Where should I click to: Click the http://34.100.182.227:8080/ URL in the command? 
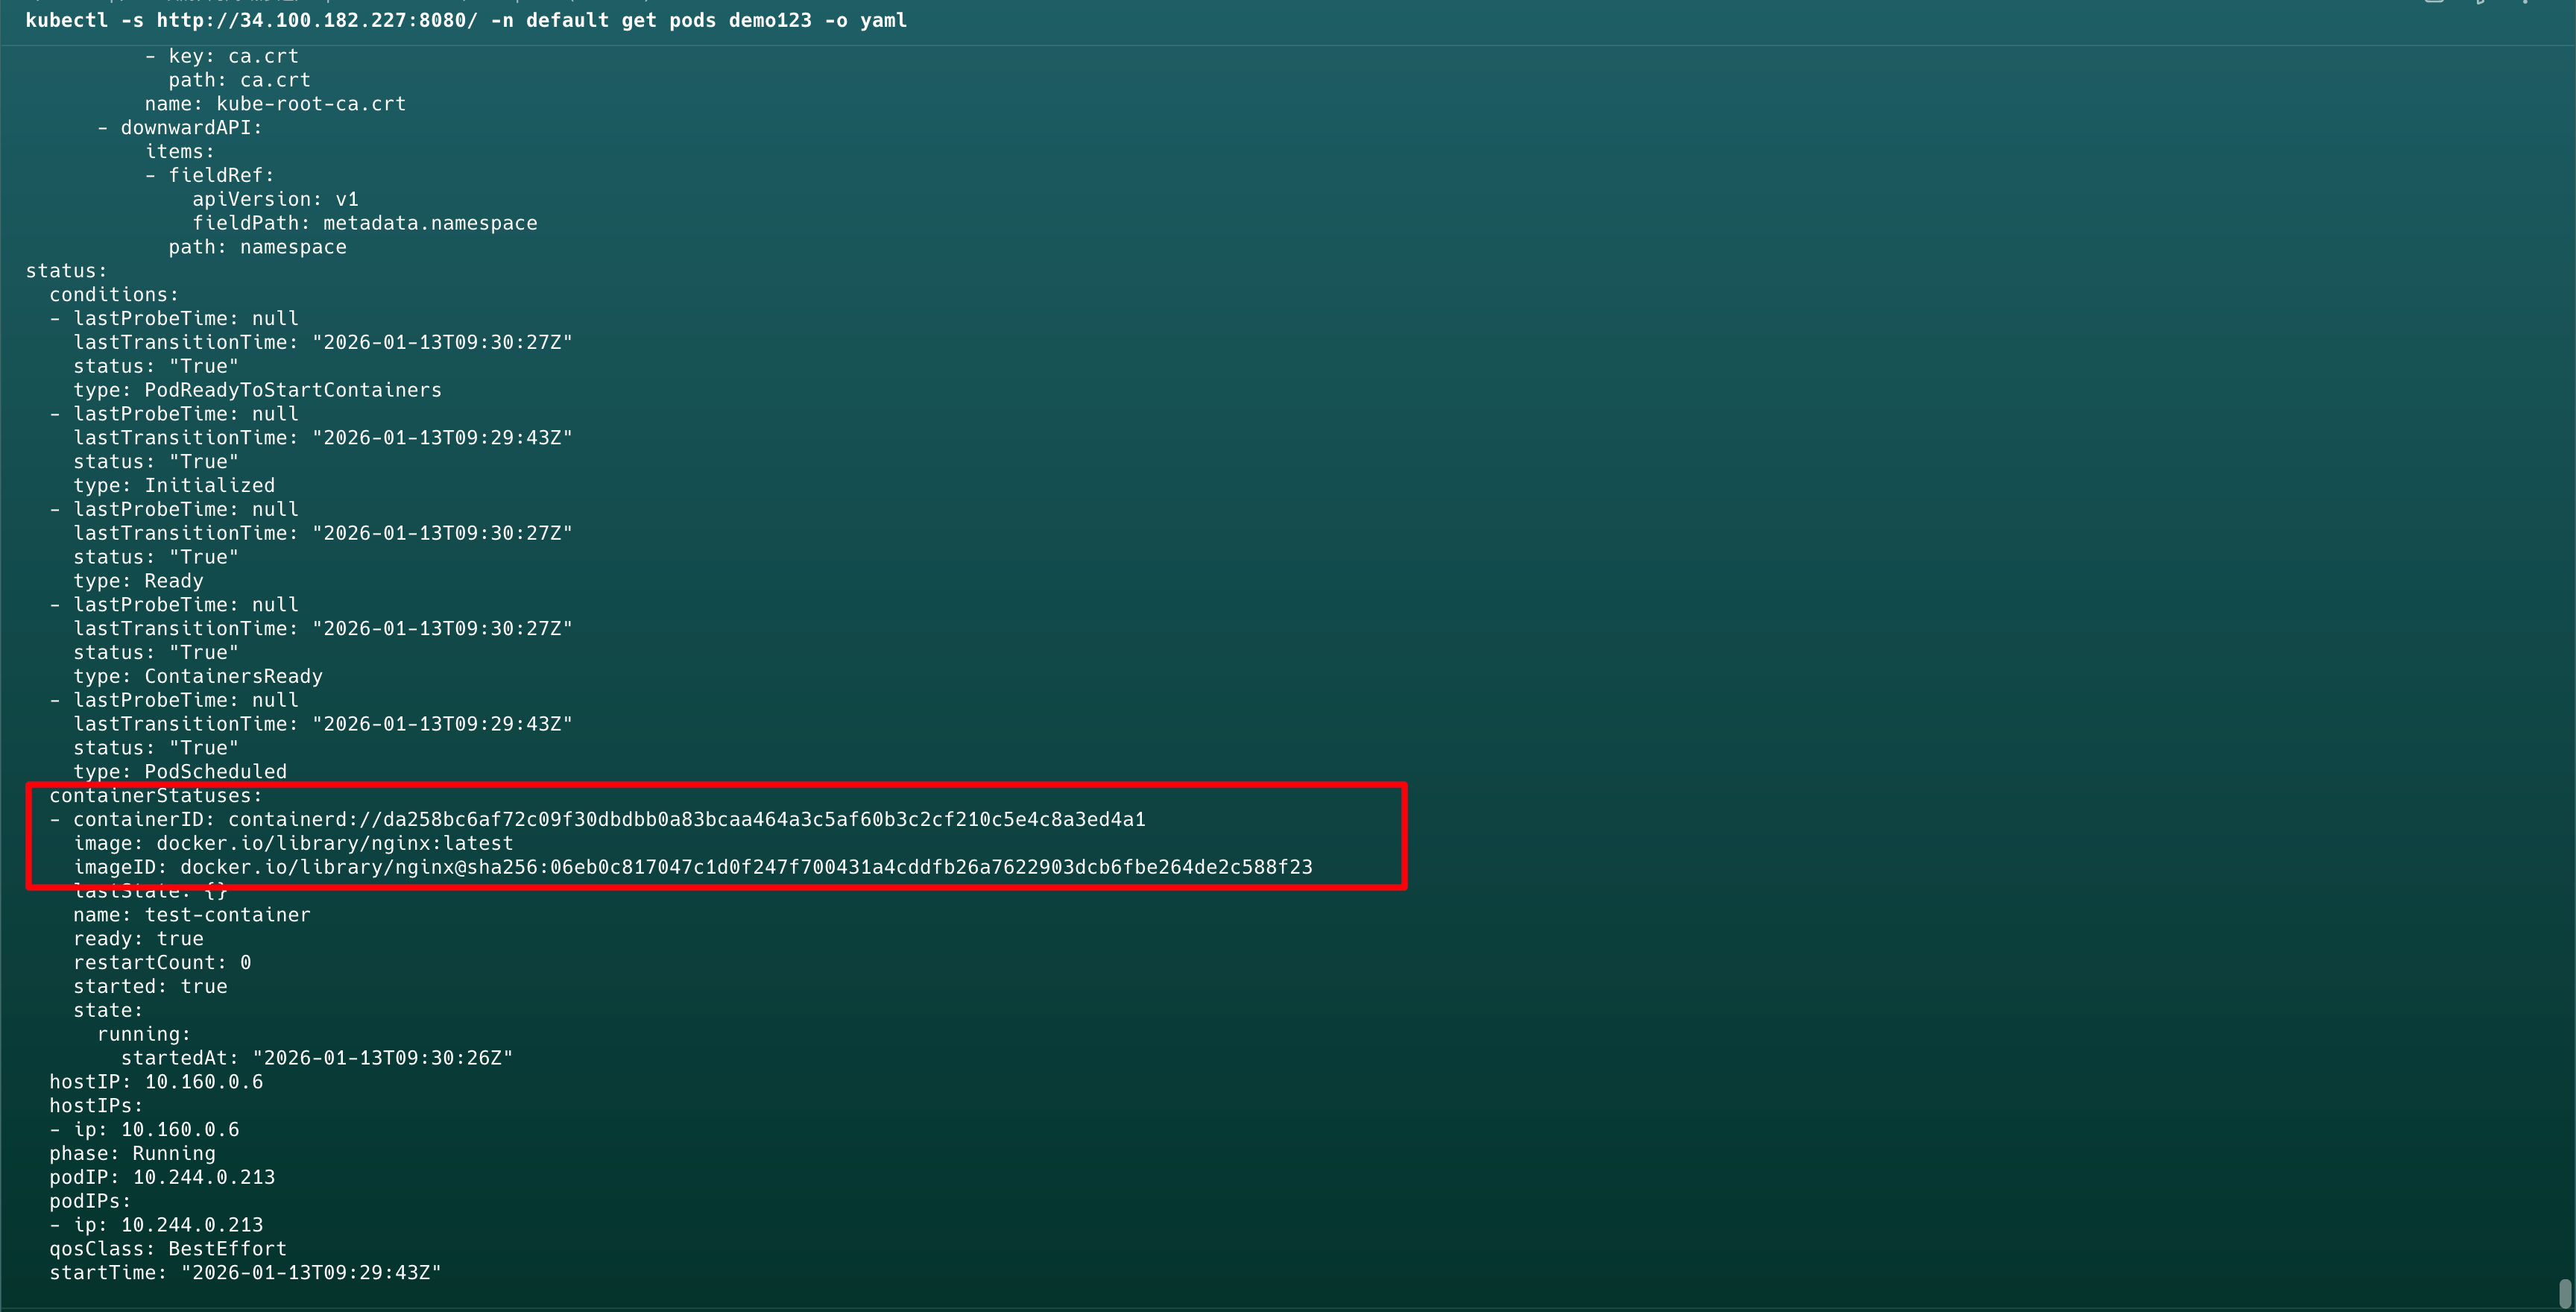(x=317, y=20)
